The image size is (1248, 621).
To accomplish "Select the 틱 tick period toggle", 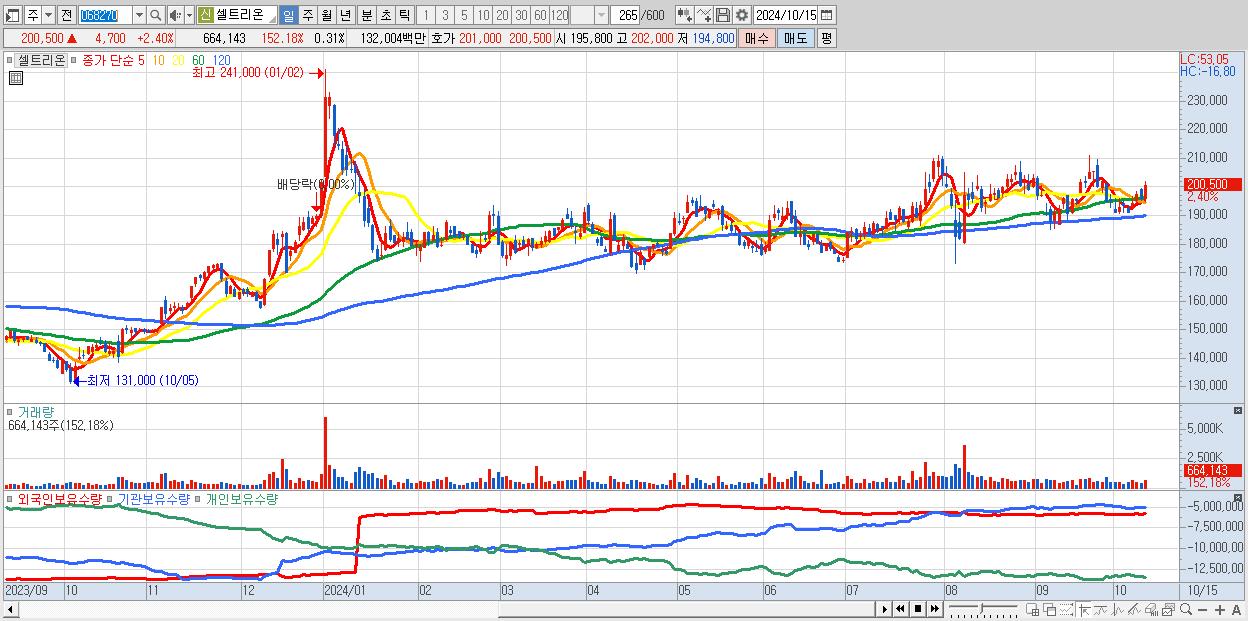I will [x=404, y=15].
